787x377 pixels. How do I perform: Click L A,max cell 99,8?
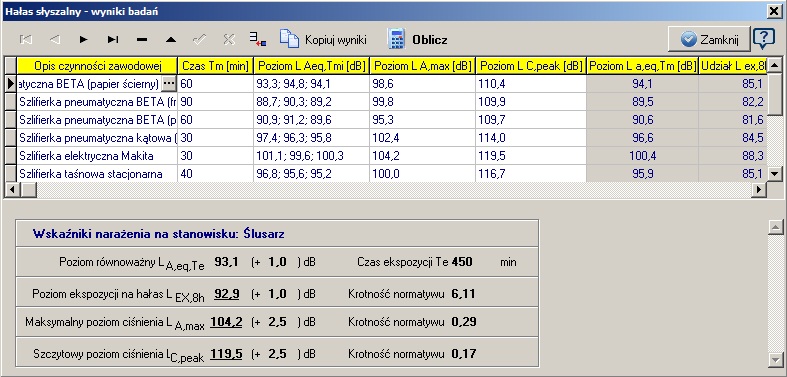coord(422,102)
